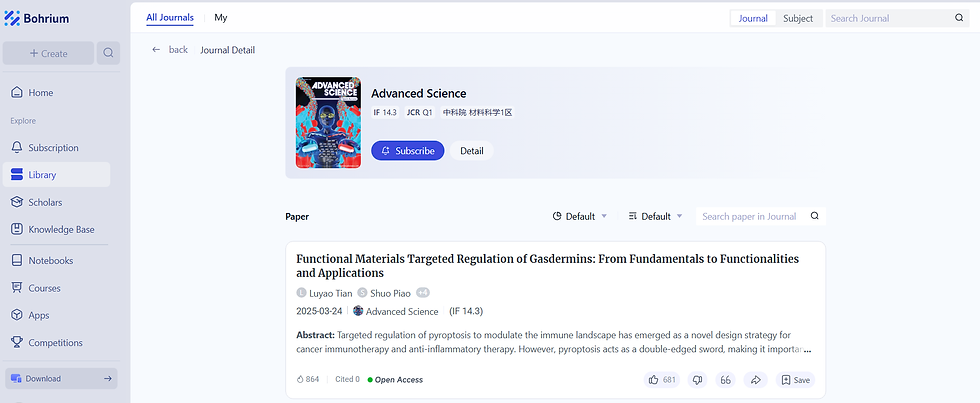Open Notebooks from the sidebar
The image size is (980, 403).
(50, 261)
